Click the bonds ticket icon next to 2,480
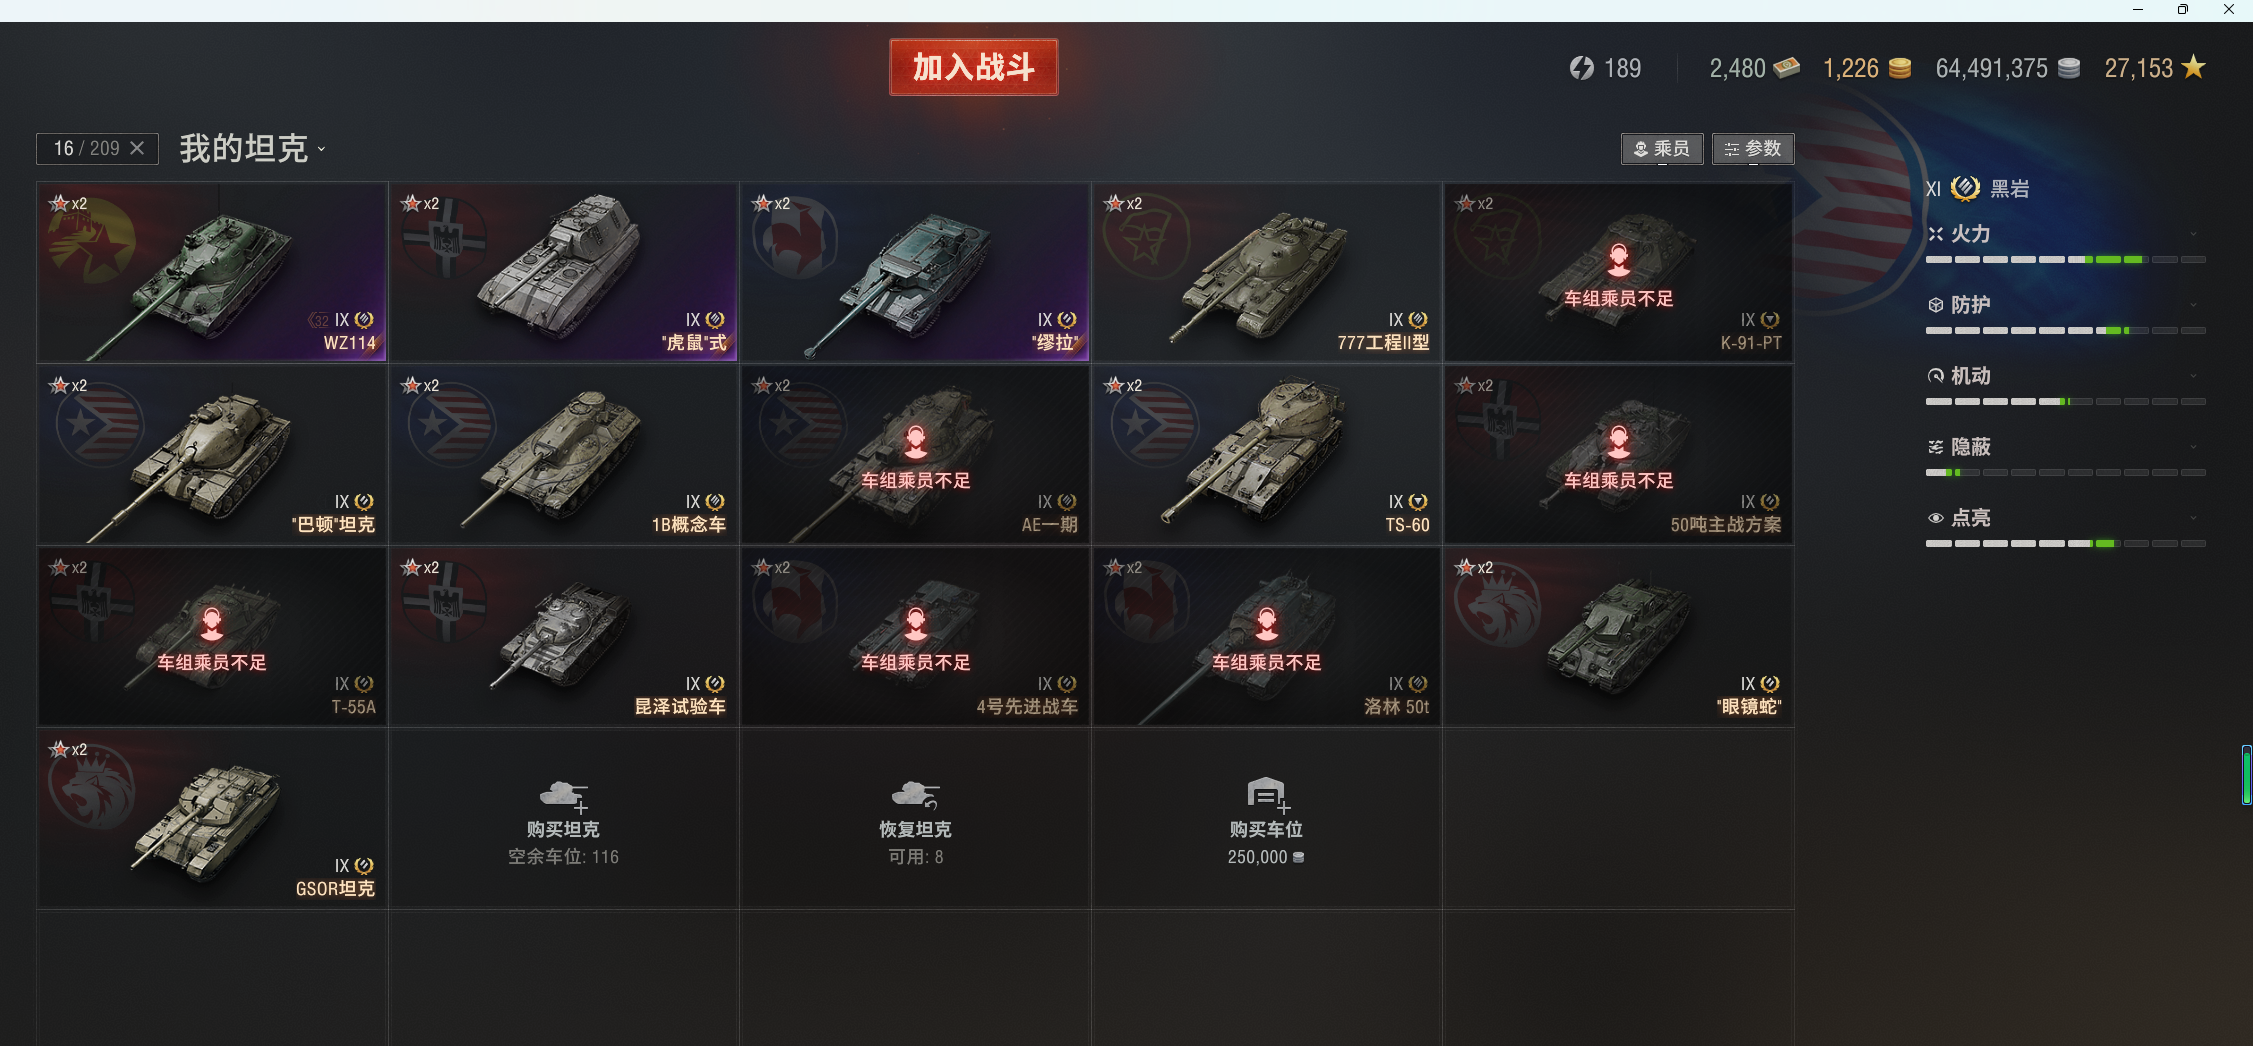 1786,68
